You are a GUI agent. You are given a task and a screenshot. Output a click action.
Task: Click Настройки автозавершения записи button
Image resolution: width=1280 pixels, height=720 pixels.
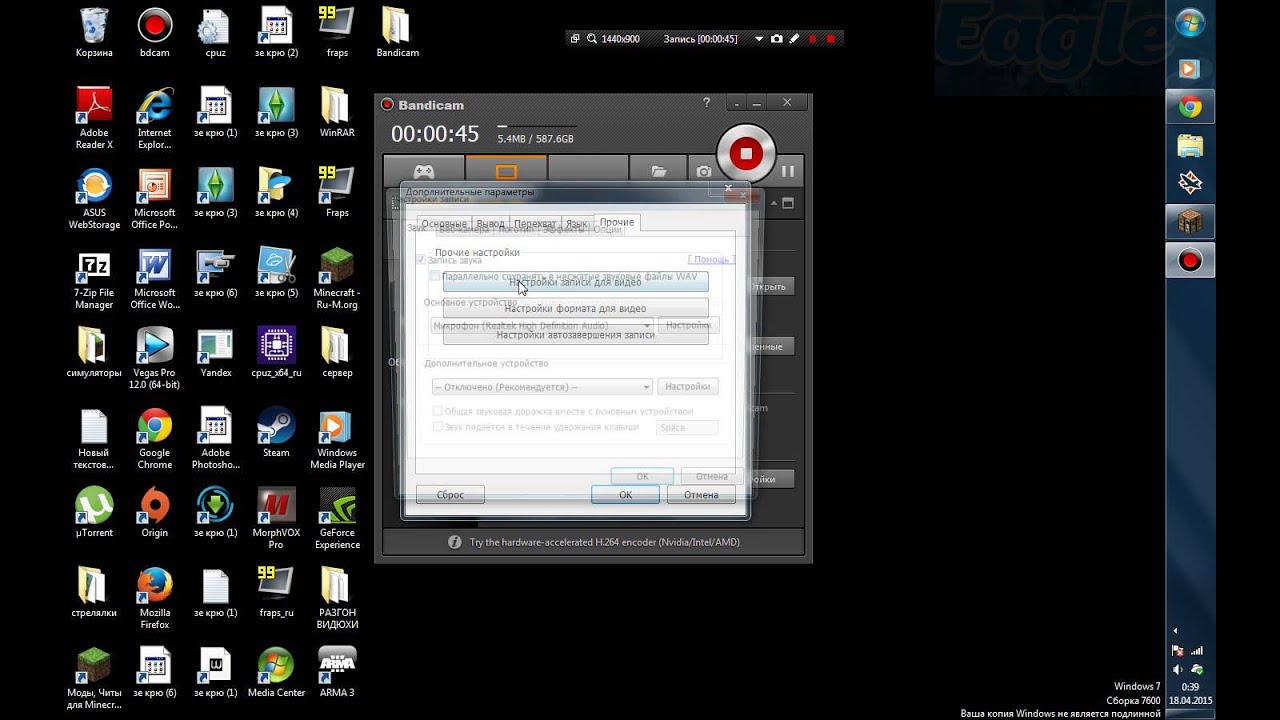point(575,335)
